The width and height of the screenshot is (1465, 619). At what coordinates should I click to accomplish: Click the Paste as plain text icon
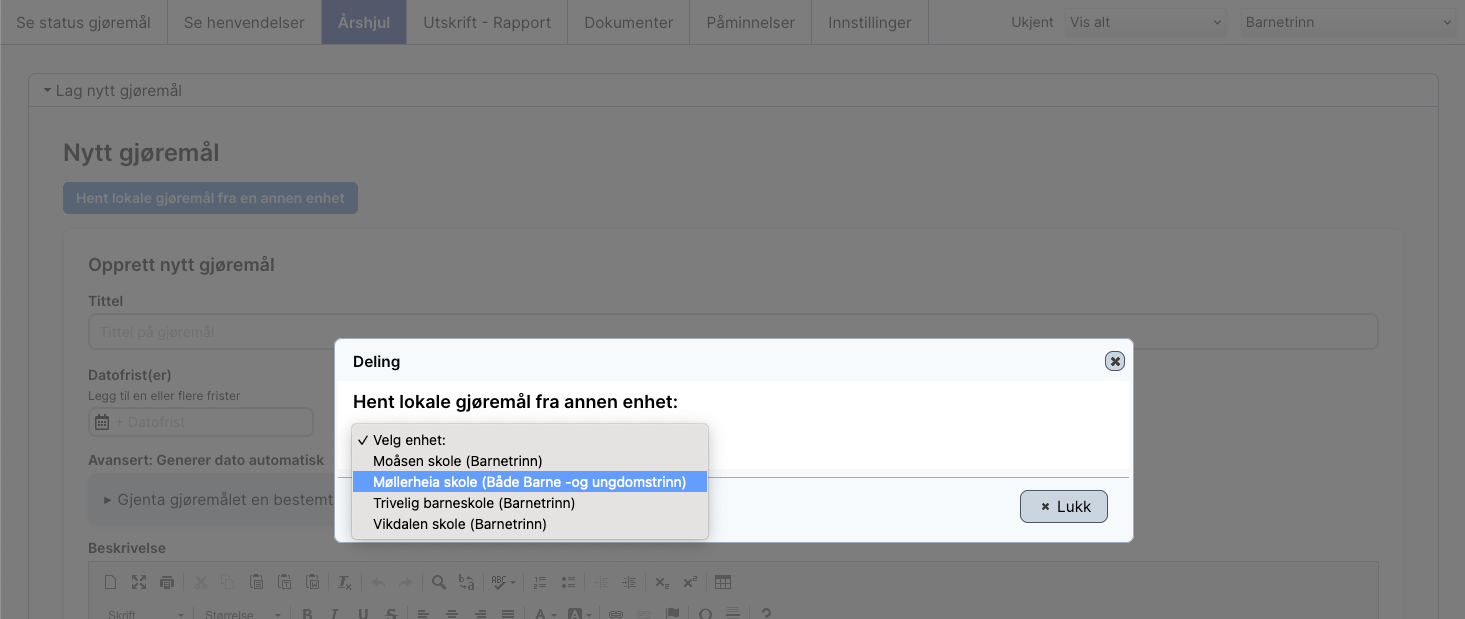[x=284, y=582]
